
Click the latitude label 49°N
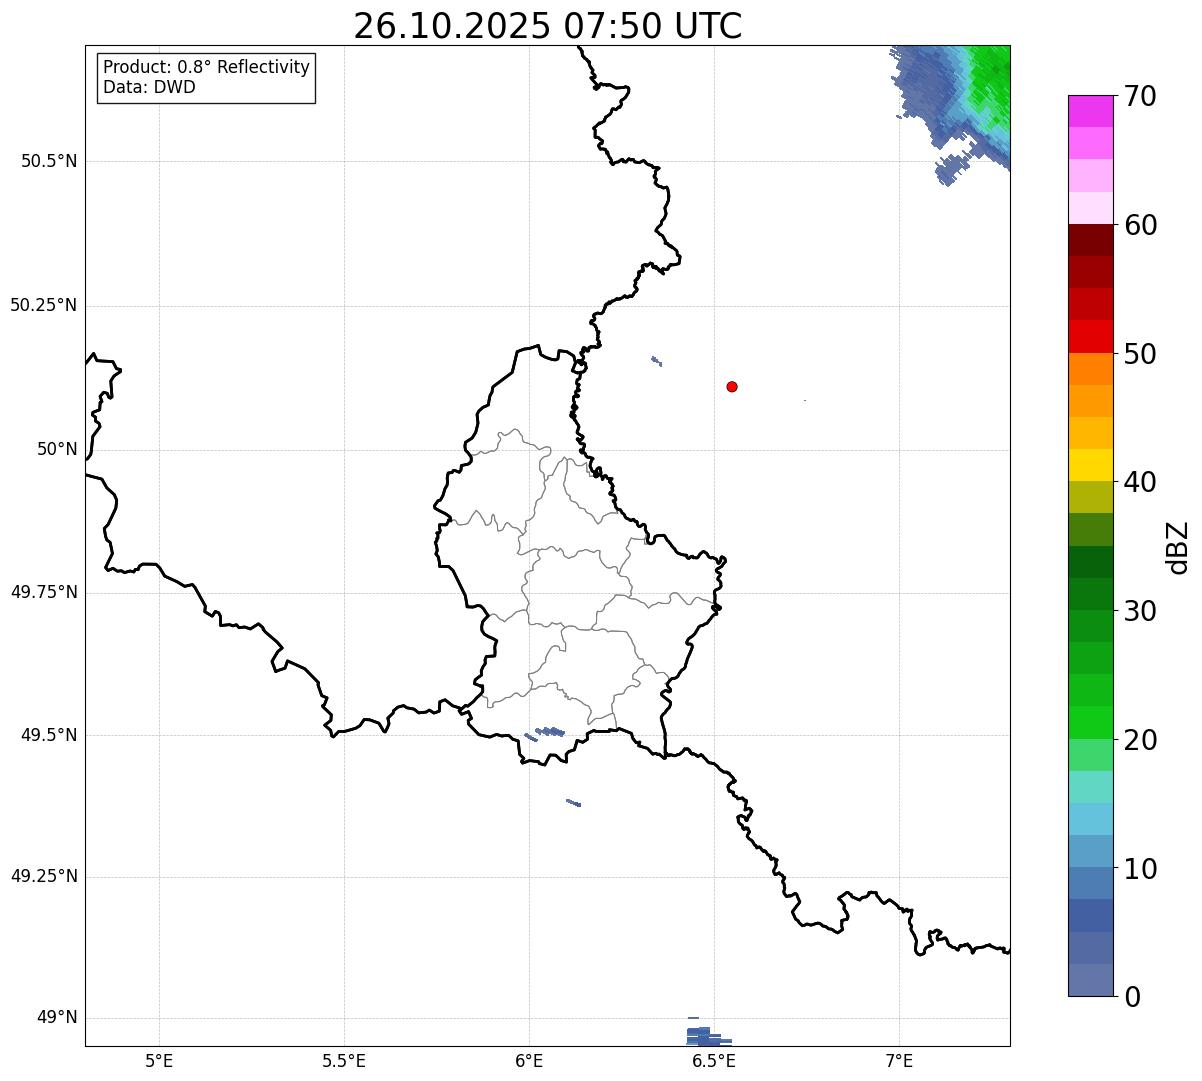click(x=57, y=1018)
